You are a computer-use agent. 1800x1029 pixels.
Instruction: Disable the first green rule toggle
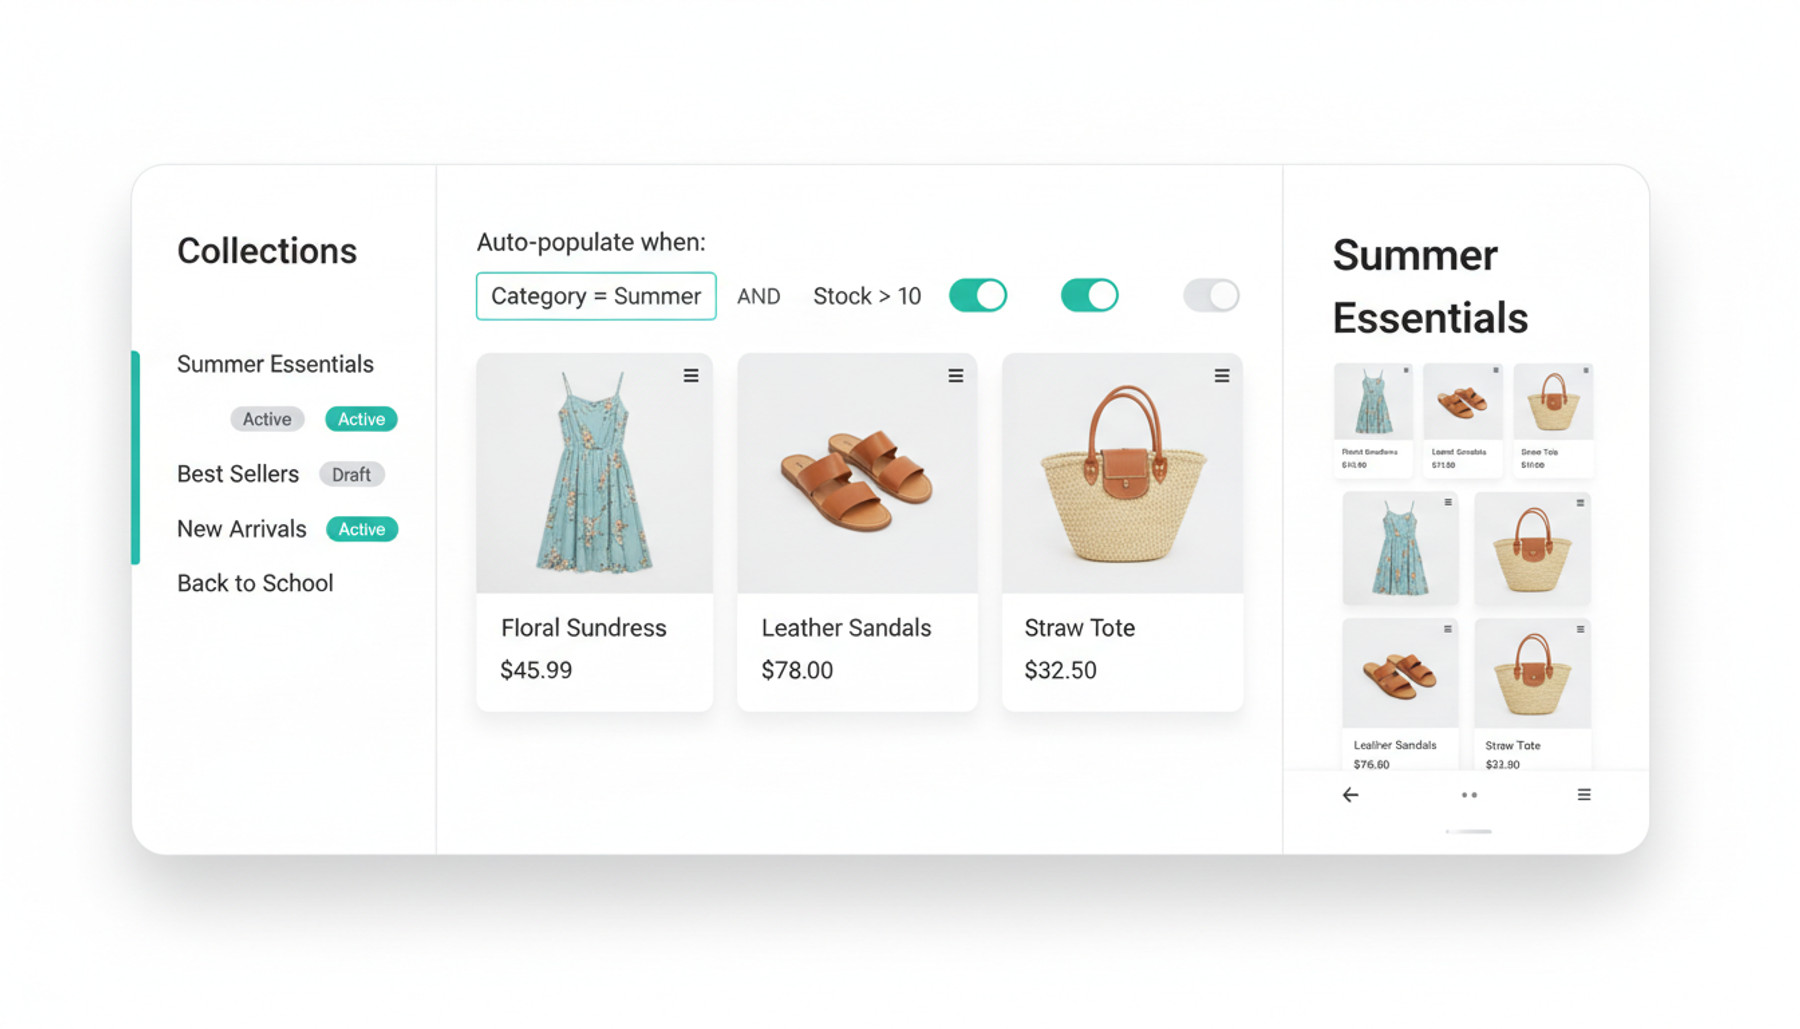click(x=978, y=296)
